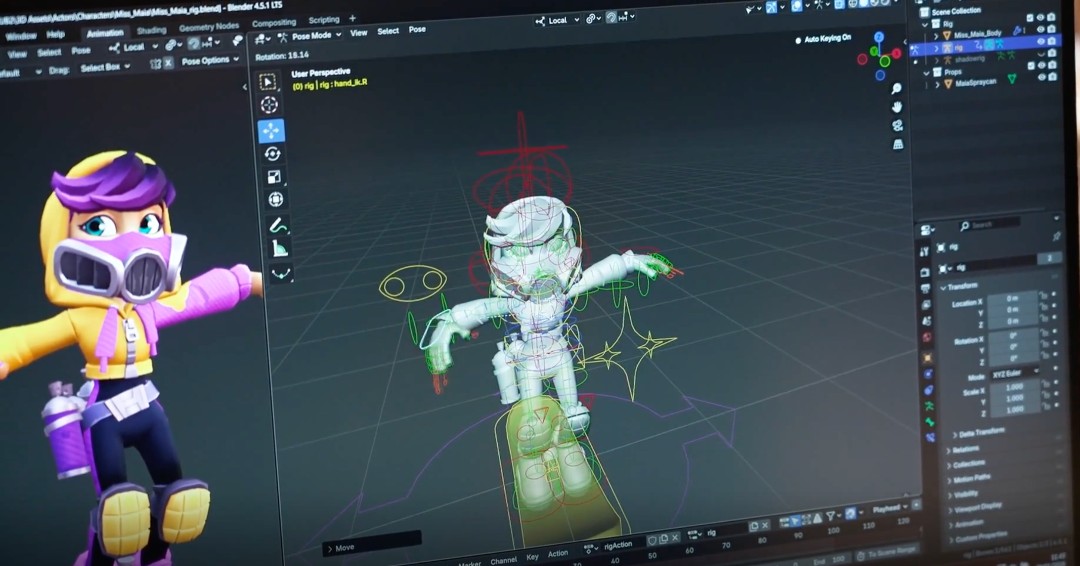Open the Key menu in dope sheet
1080x566 pixels.
pyautogui.click(x=532, y=557)
